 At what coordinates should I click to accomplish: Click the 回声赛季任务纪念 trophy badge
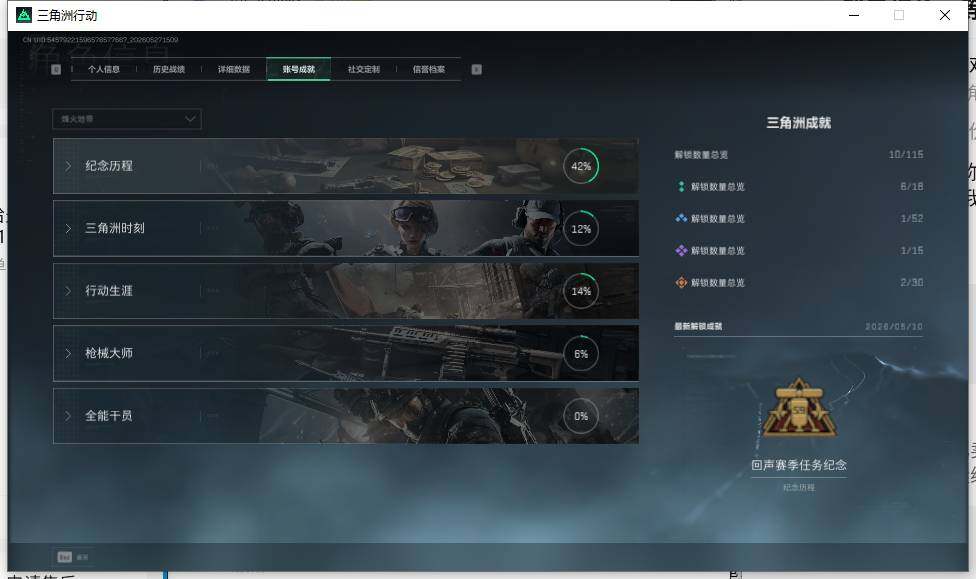(799, 408)
